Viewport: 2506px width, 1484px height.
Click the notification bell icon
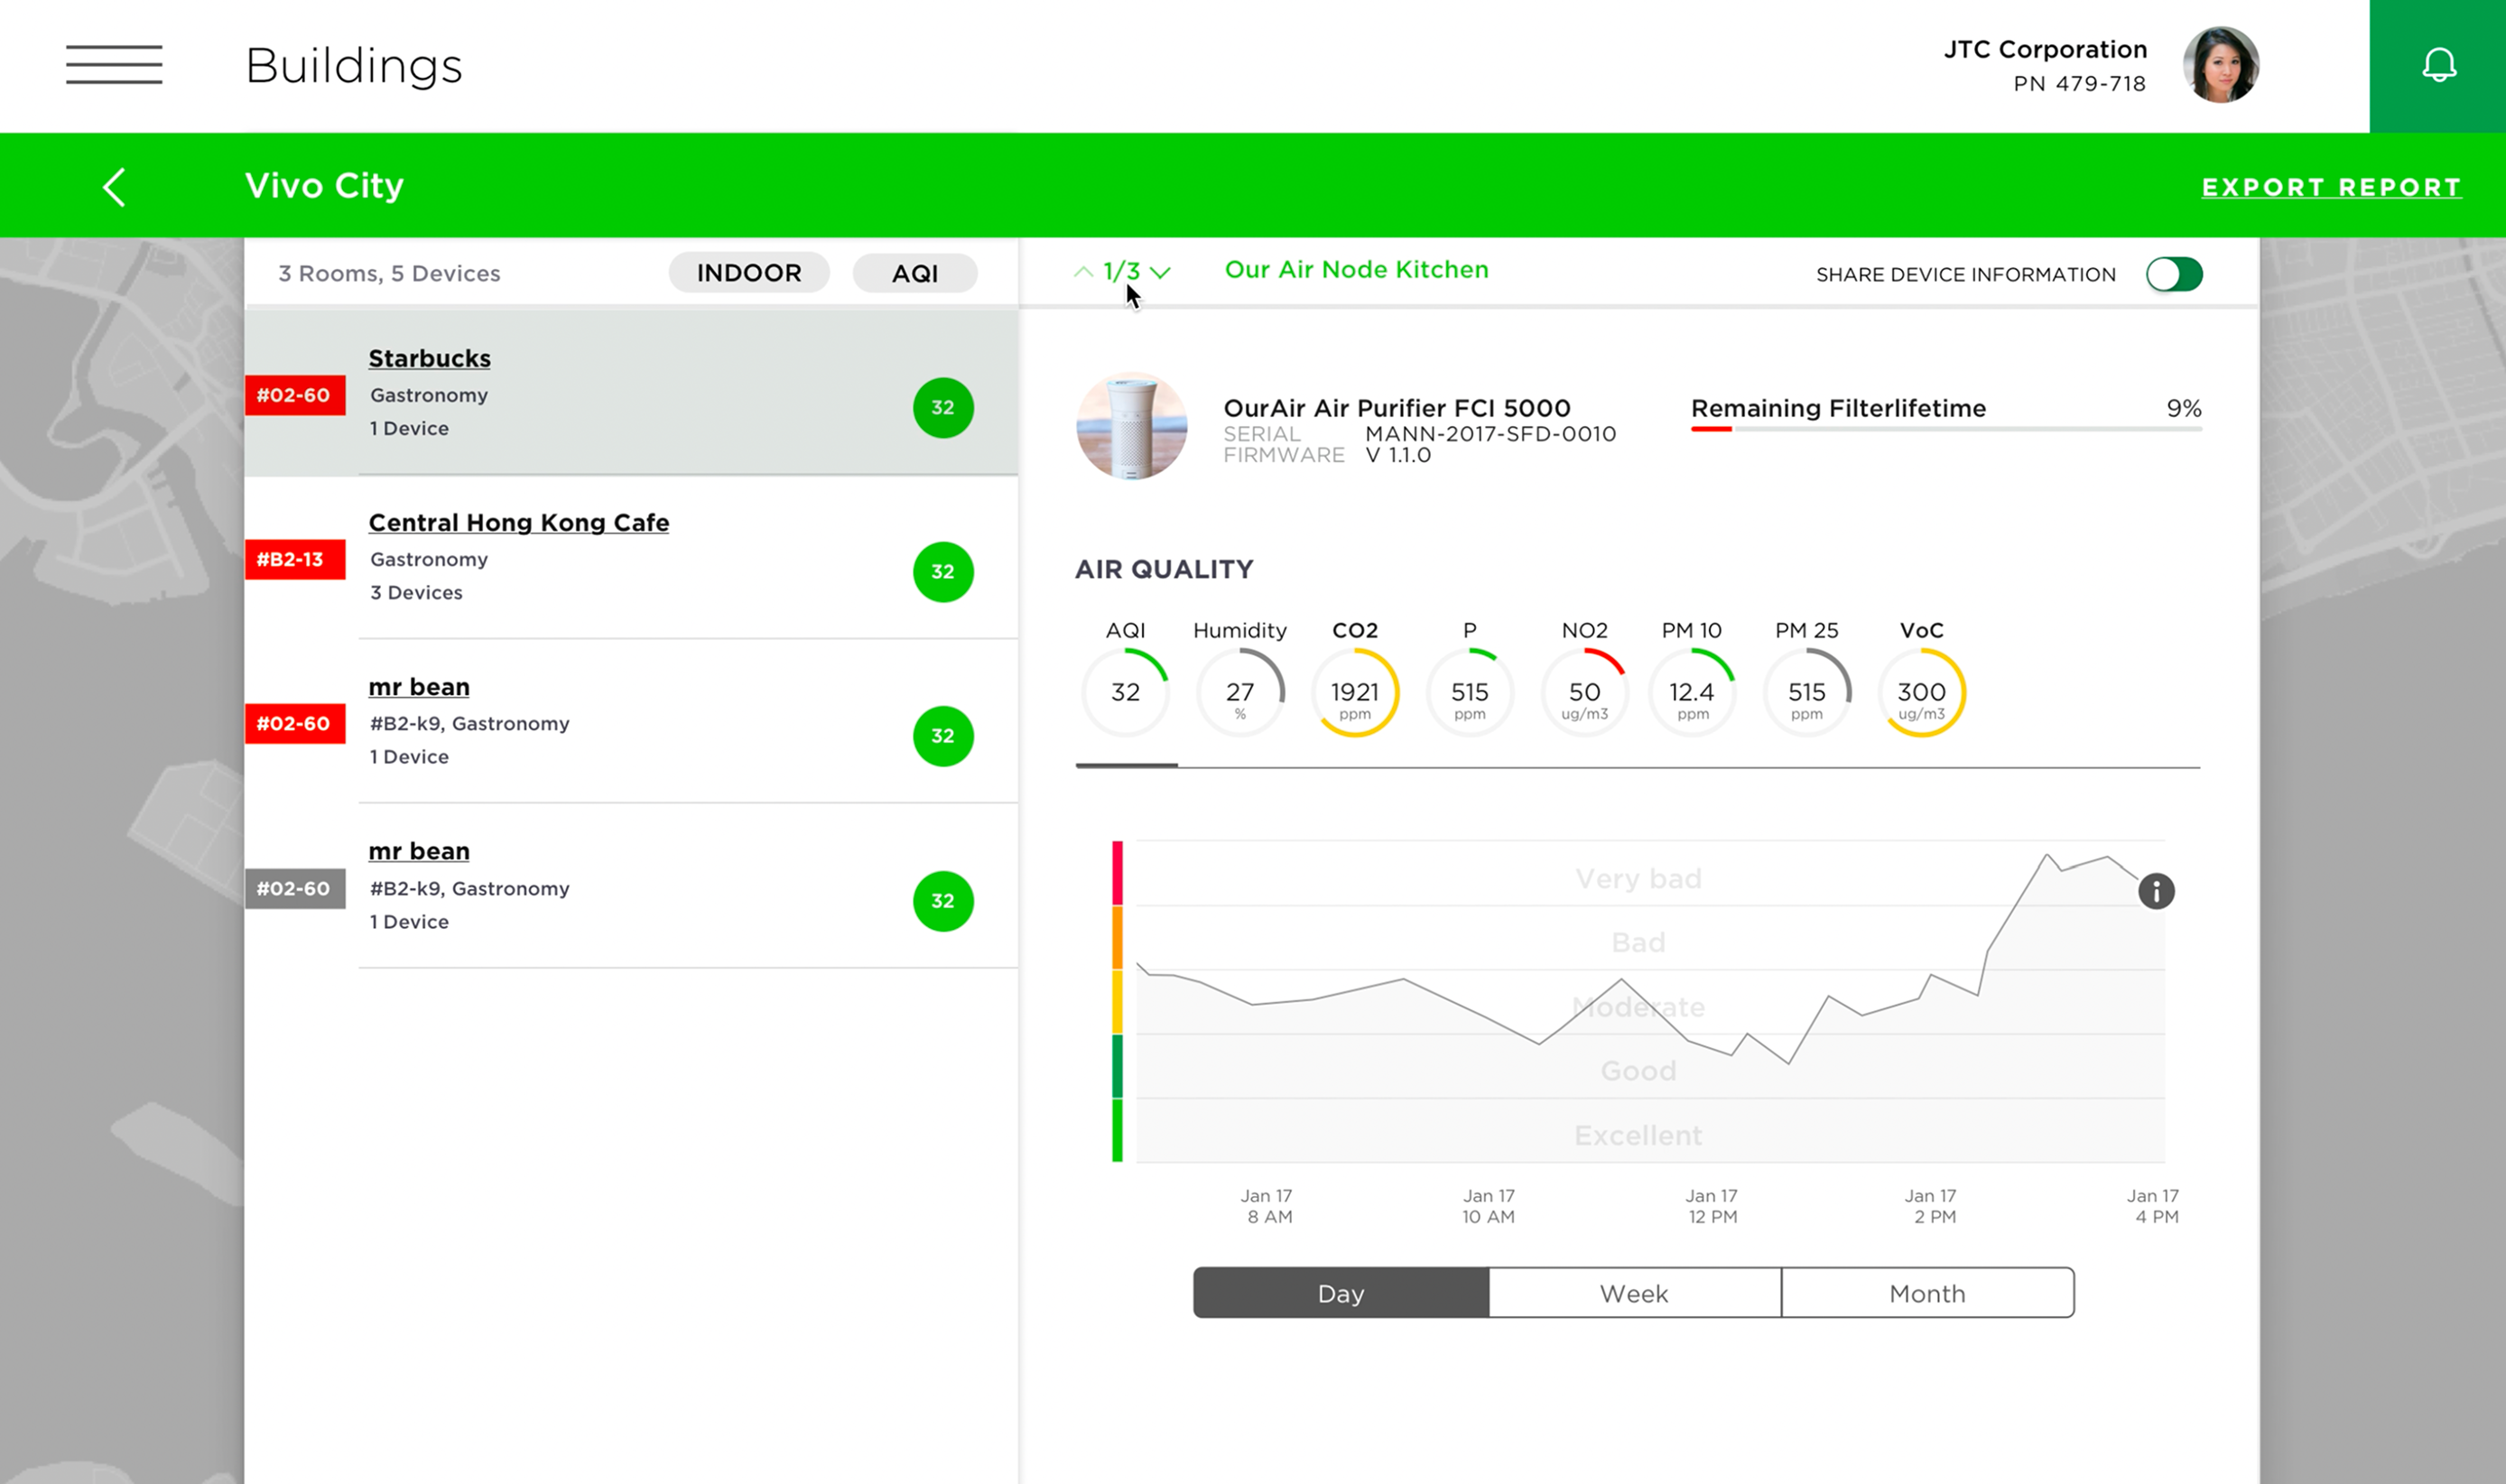2438,64
